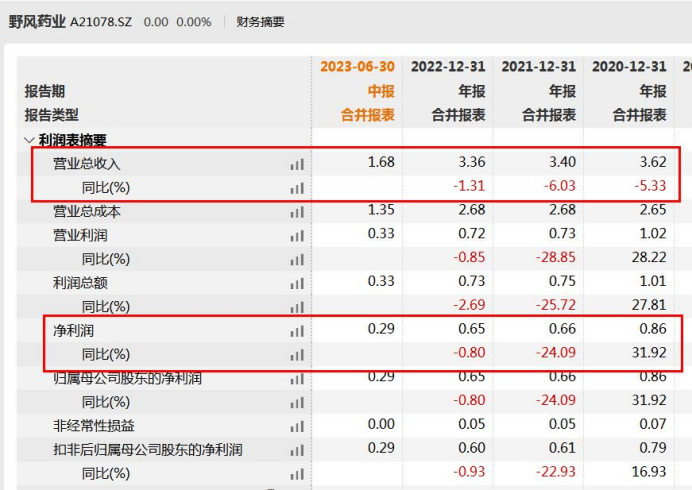Open chart icon for 净利润 row
This screenshot has width=692, height=490.
(297, 332)
